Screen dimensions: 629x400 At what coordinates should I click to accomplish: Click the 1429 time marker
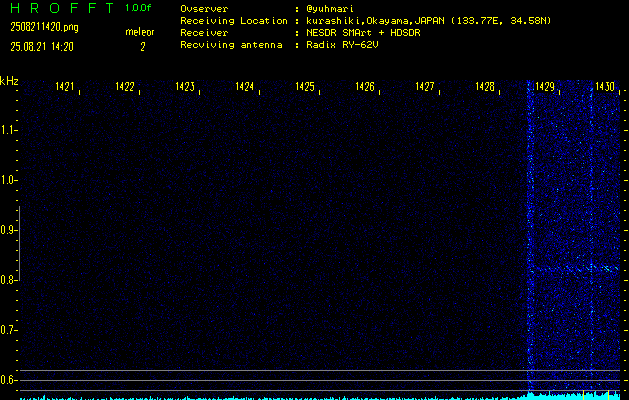(545, 86)
